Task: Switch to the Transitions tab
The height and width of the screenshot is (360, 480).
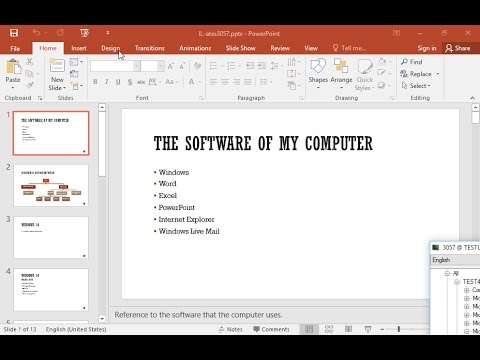Action: tap(149, 48)
